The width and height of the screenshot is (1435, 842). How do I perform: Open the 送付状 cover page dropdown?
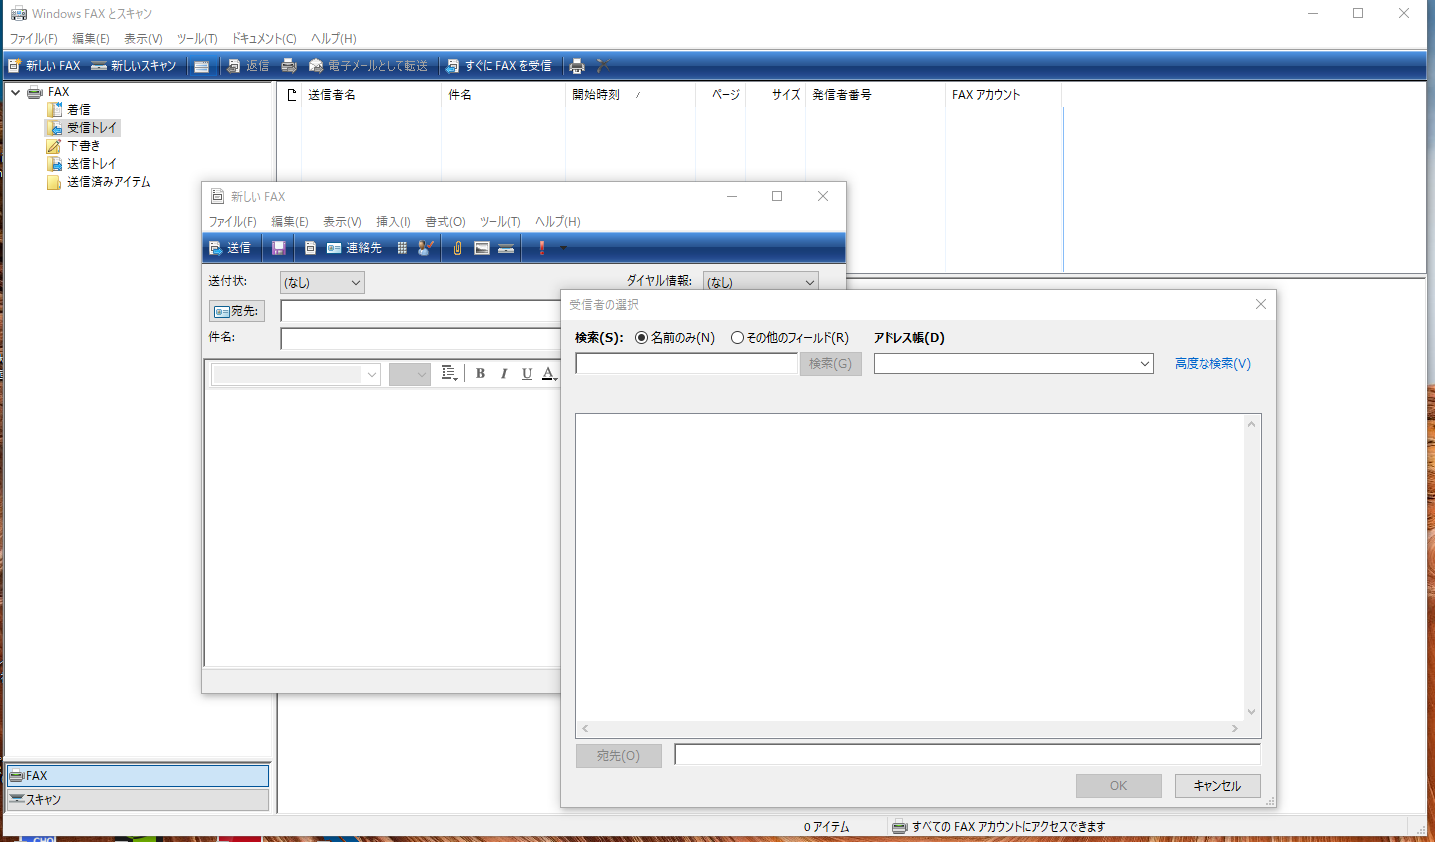pyautogui.click(x=322, y=283)
